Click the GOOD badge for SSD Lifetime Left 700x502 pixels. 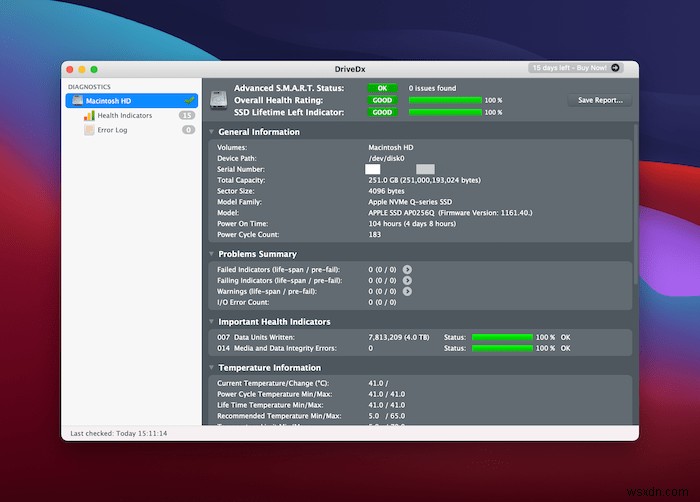coord(382,112)
